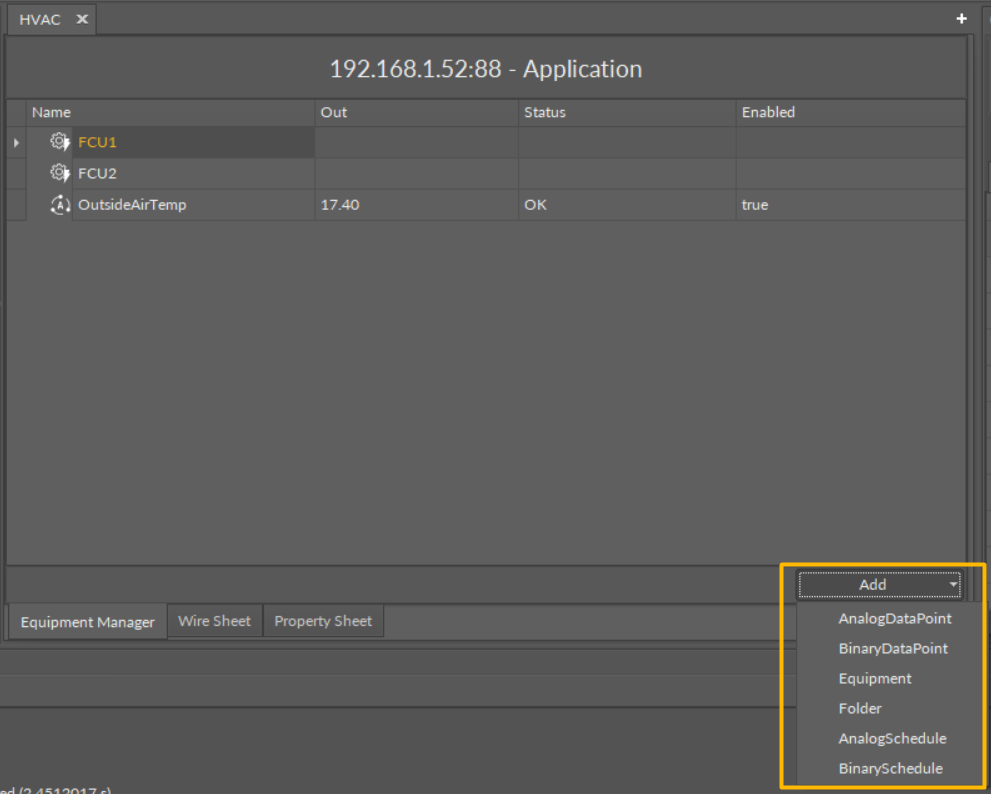The width and height of the screenshot is (991, 794).
Task: Select the FCU2 row name
Action: click(98, 173)
